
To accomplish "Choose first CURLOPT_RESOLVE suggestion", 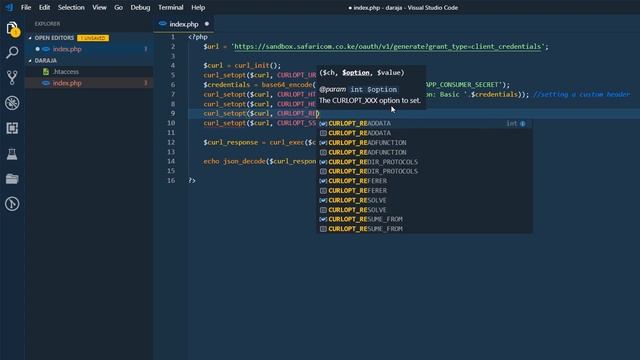I will click(x=424, y=200).
